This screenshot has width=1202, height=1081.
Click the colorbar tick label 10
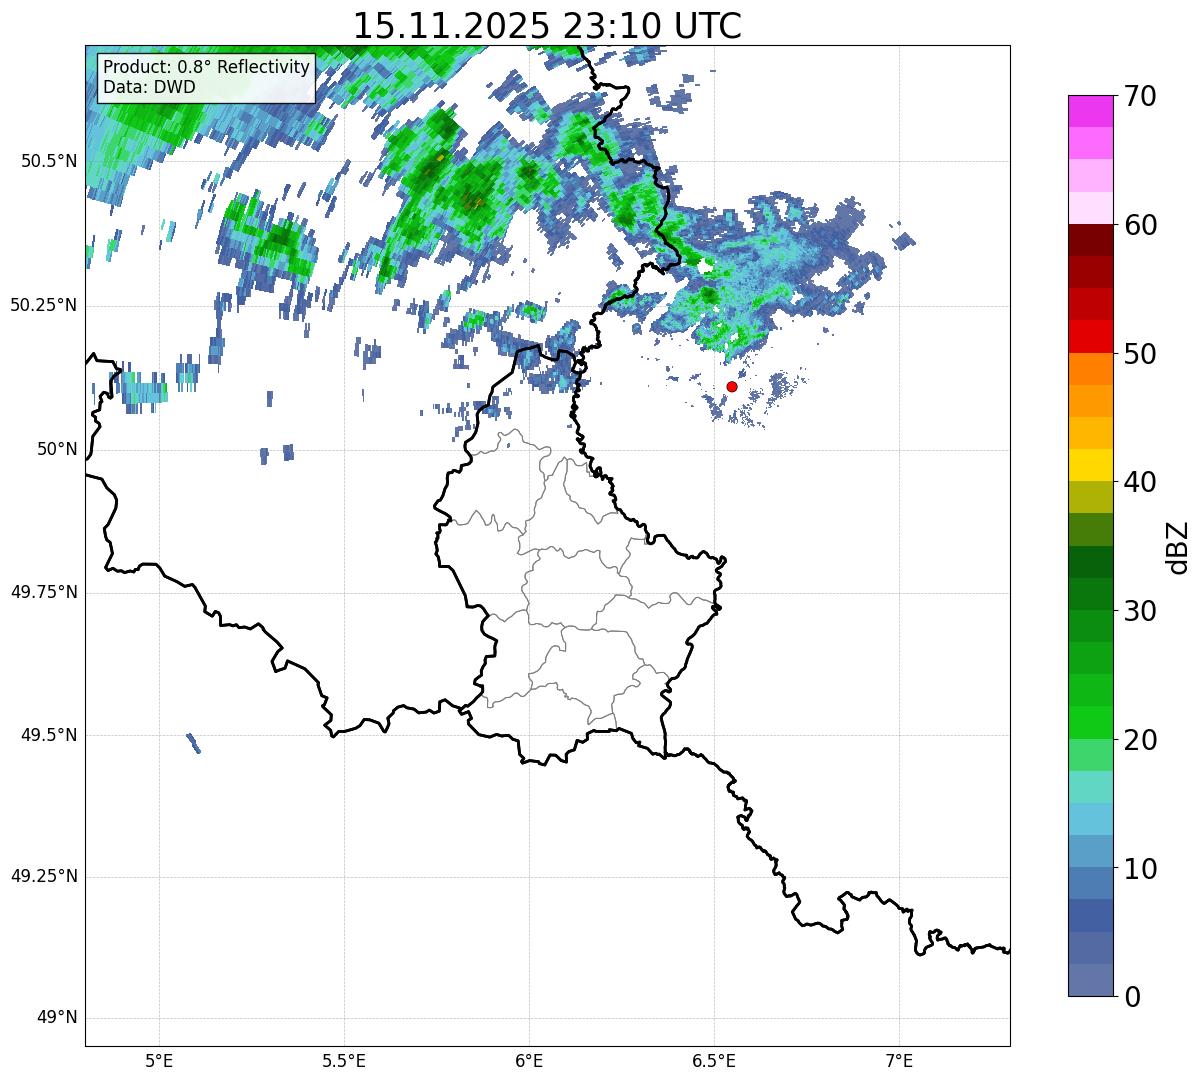point(1141,869)
